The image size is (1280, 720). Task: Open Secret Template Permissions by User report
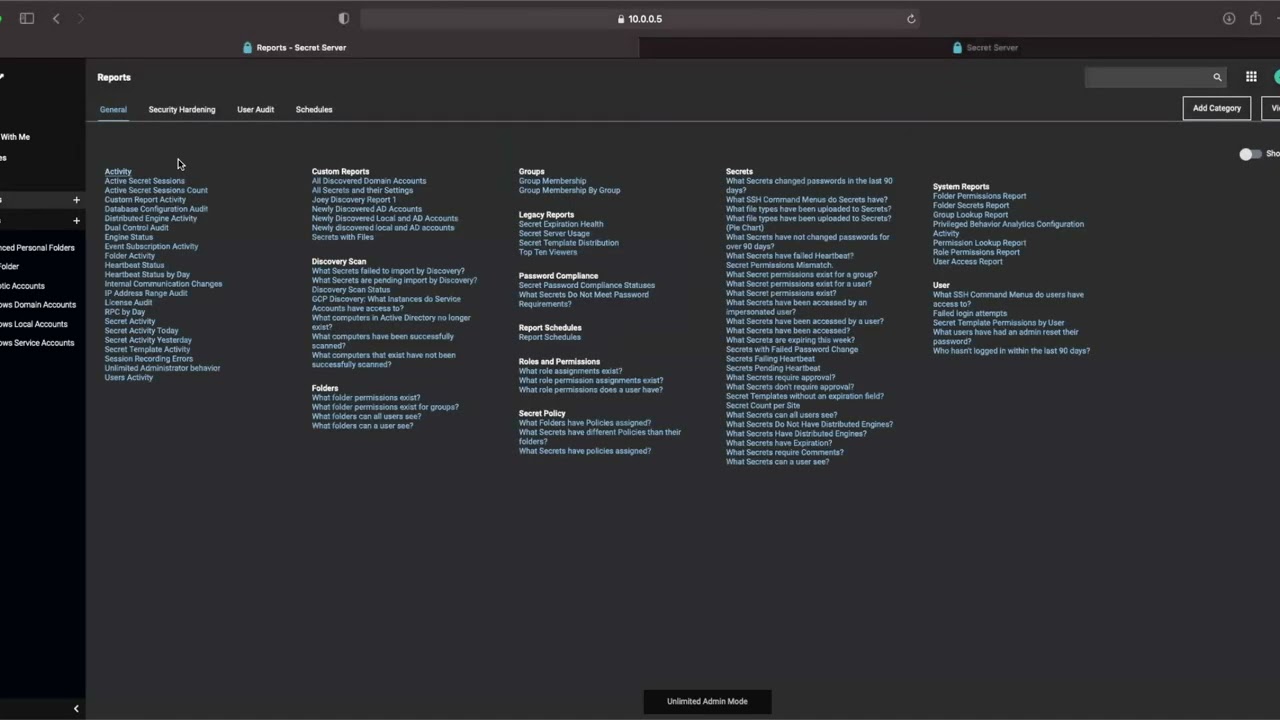pos(998,322)
